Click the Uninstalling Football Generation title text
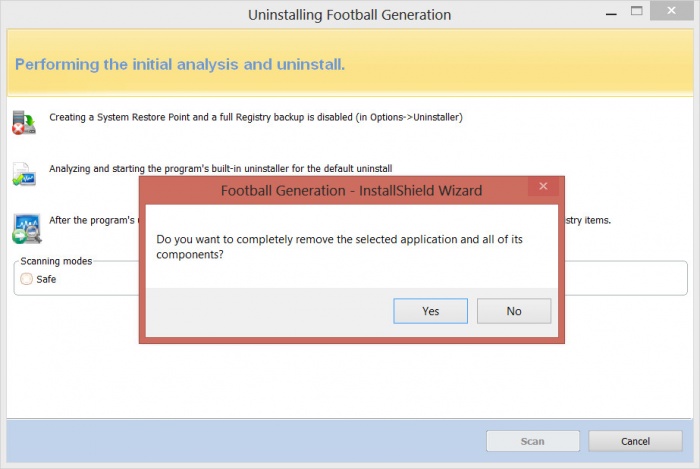The image size is (700, 469). pyautogui.click(x=349, y=15)
